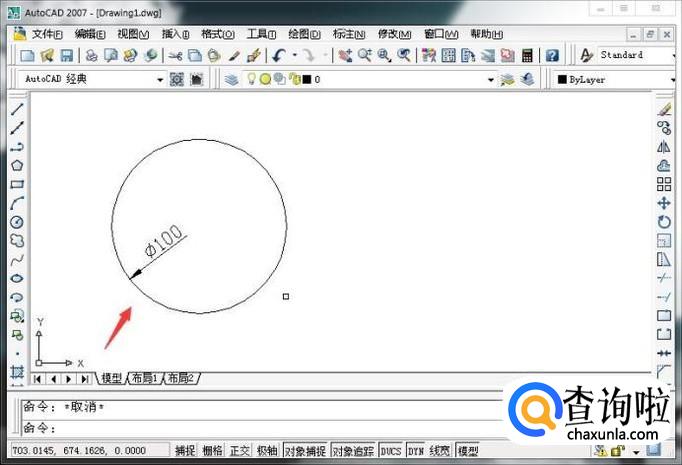Select the Polygon drawing tool

coord(17,165)
